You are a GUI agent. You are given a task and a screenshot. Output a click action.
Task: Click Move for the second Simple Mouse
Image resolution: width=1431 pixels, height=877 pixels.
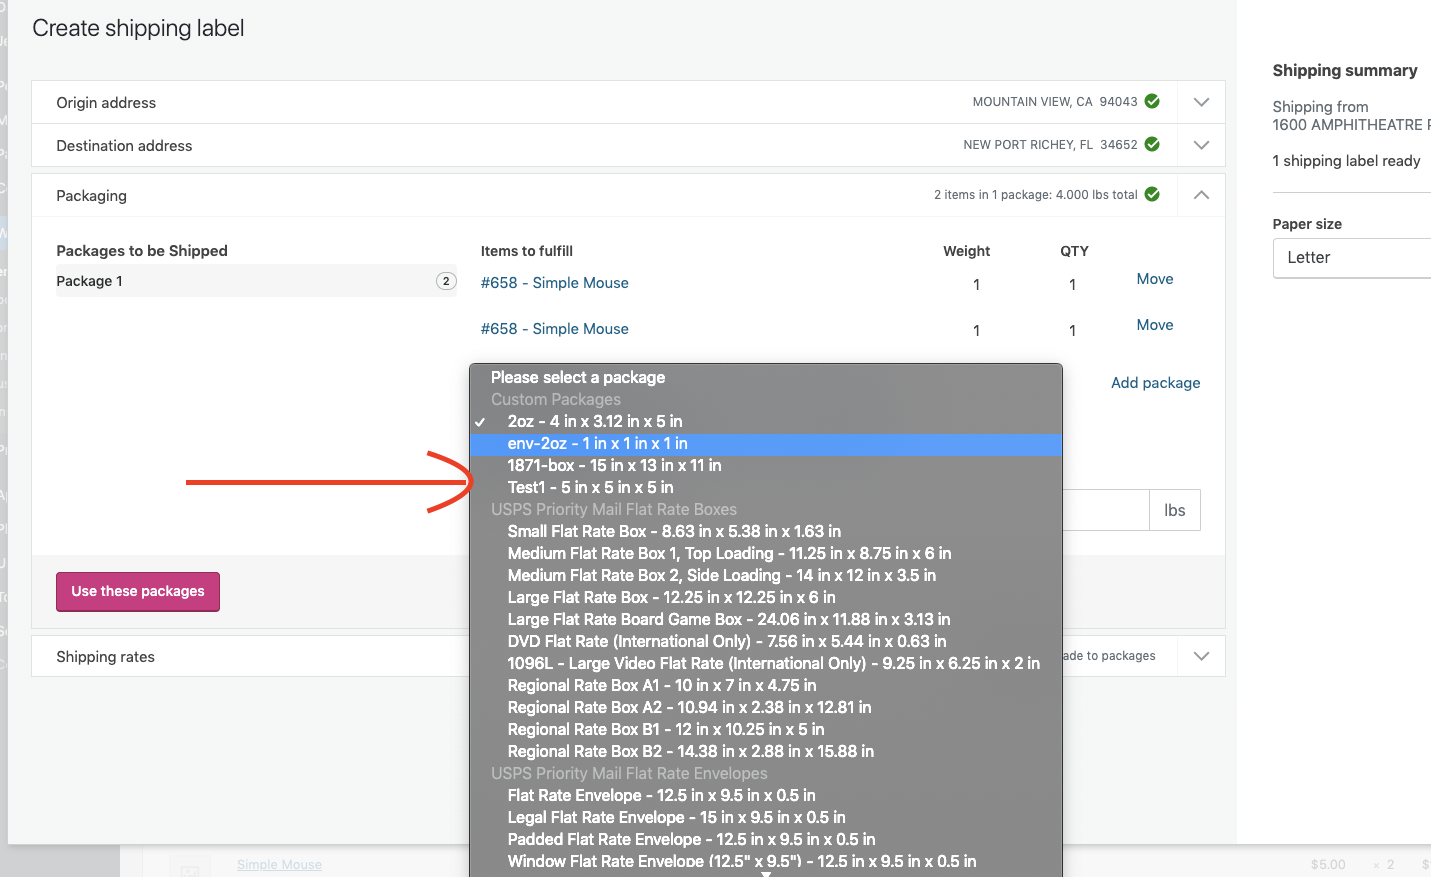point(1155,325)
